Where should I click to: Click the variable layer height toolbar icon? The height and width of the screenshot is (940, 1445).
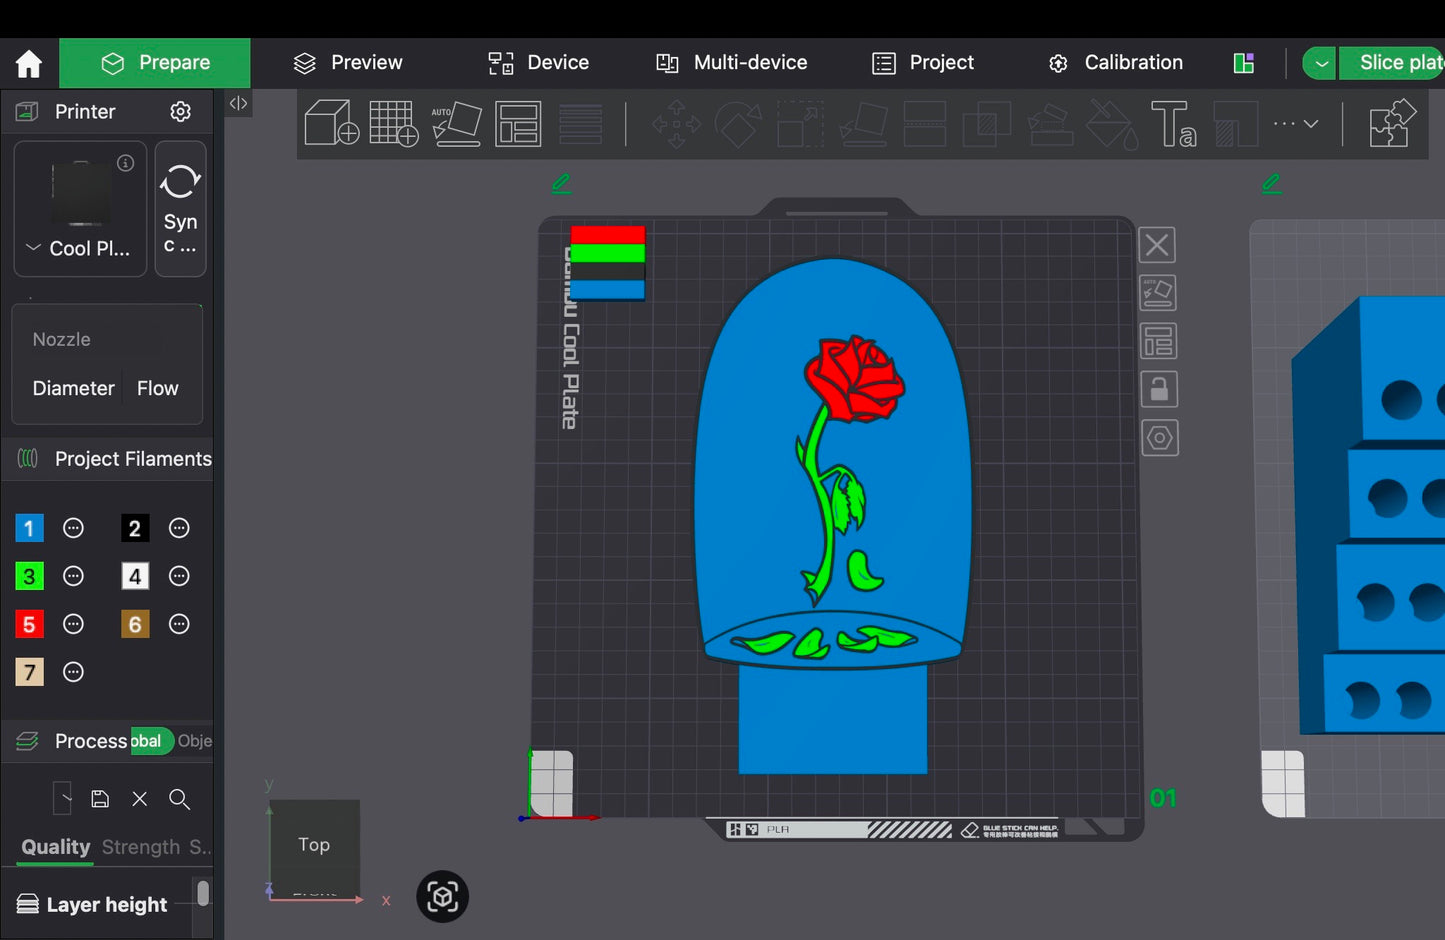pos(581,123)
